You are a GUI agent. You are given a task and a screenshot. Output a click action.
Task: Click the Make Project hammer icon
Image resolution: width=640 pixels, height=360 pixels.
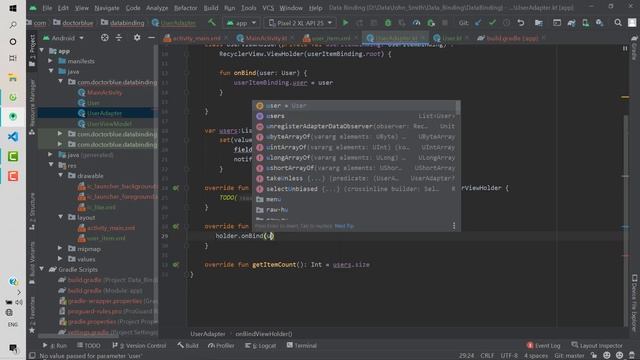click(211, 23)
